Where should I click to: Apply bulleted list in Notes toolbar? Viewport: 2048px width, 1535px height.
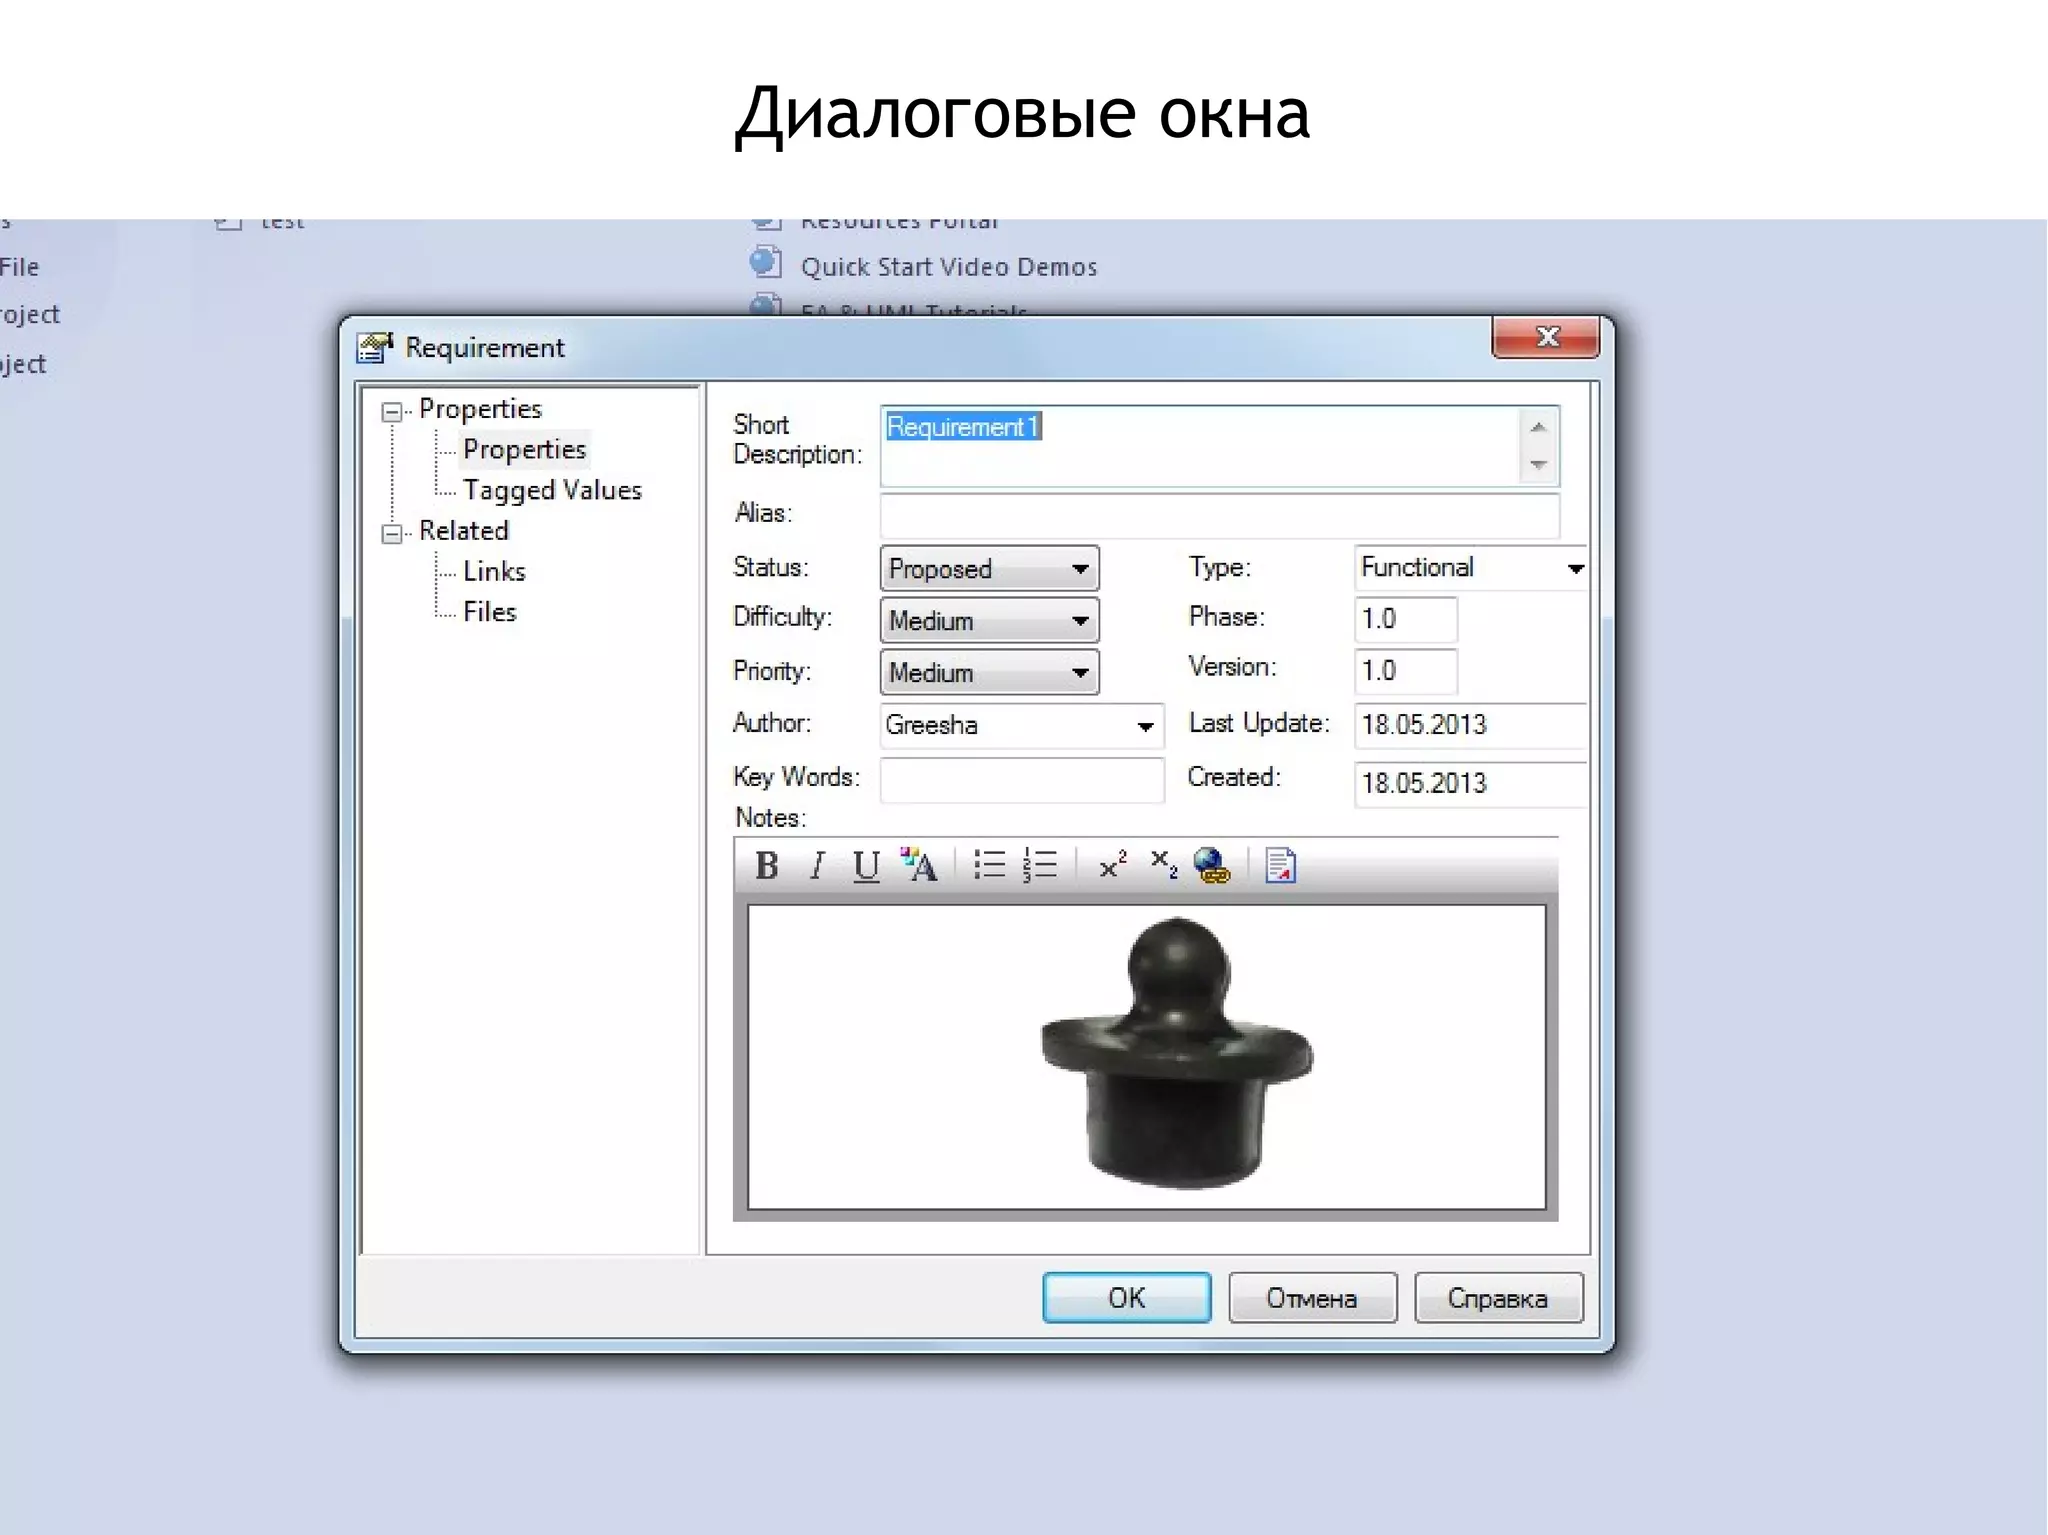pyautogui.click(x=989, y=864)
